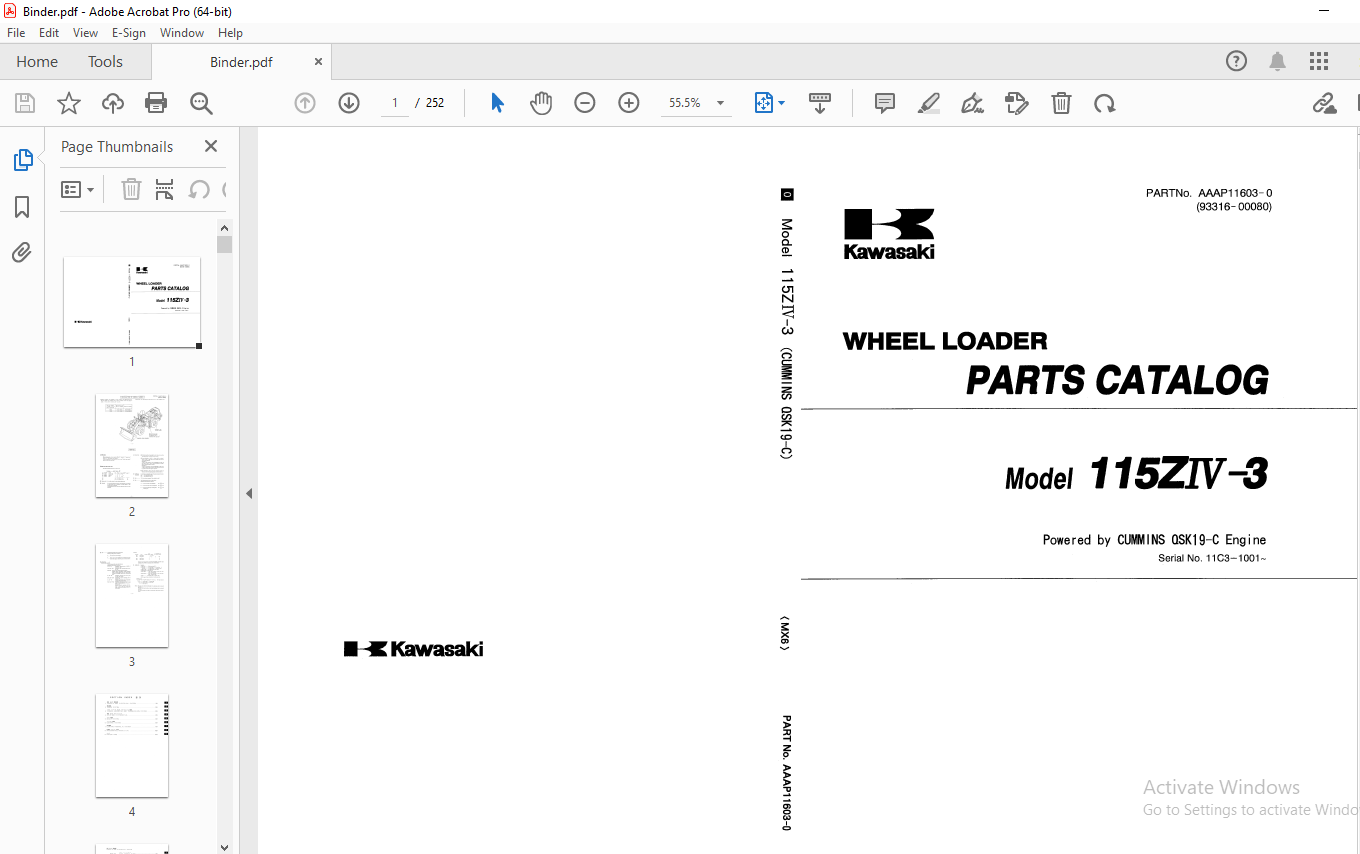
Task: Close the Page Thumbnails panel
Action: [x=211, y=146]
